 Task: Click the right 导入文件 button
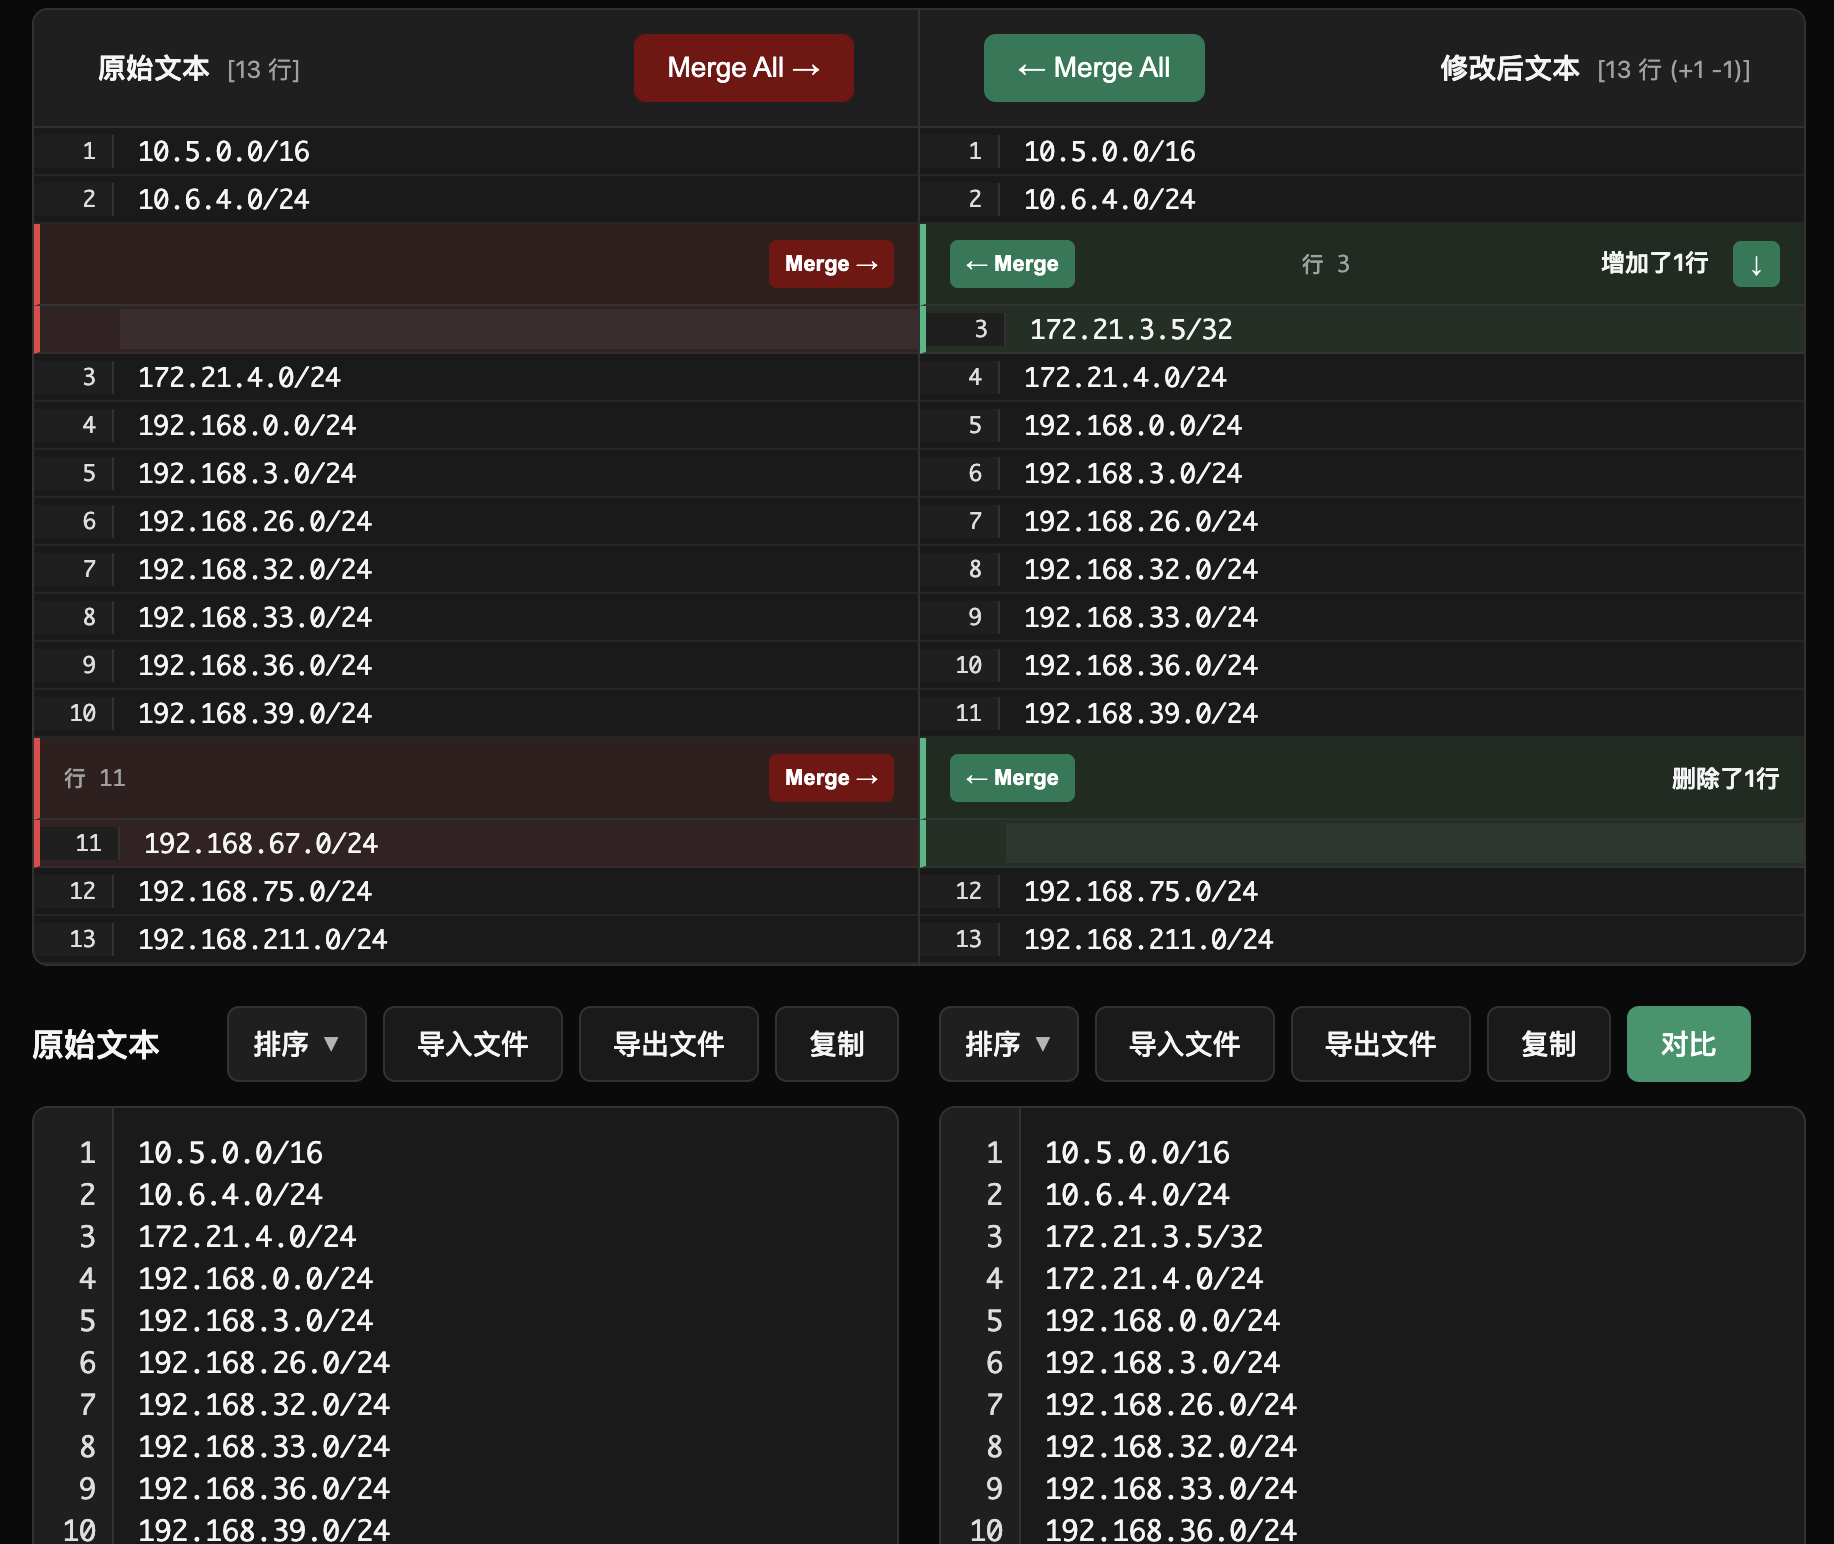(x=1185, y=1044)
